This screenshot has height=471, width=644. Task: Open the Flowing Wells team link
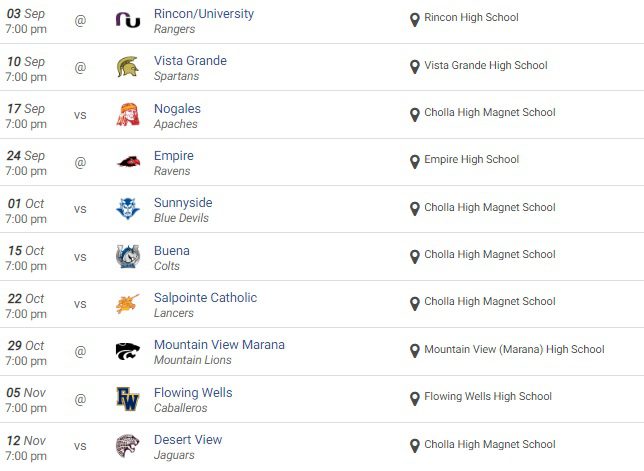click(193, 393)
